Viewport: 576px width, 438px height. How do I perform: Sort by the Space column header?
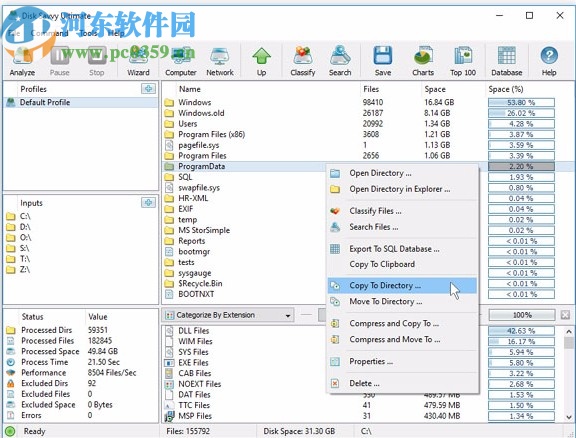click(x=435, y=89)
